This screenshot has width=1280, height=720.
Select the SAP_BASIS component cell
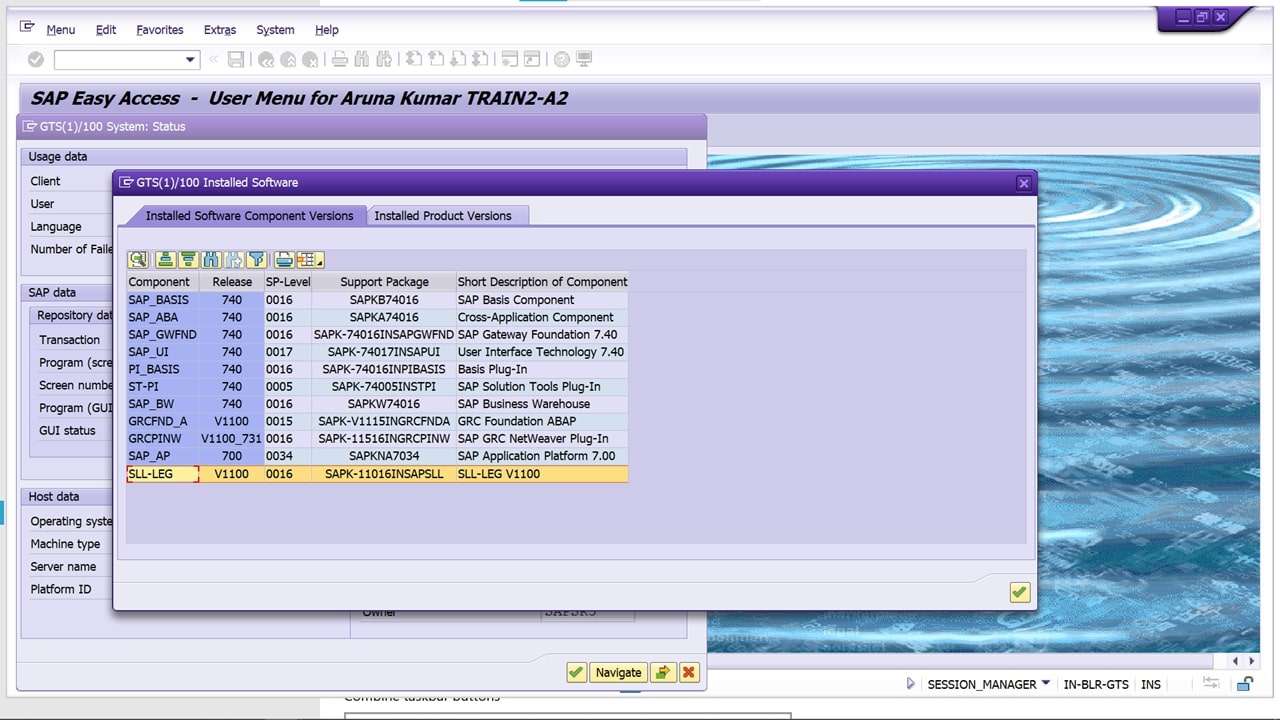coord(163,300)
